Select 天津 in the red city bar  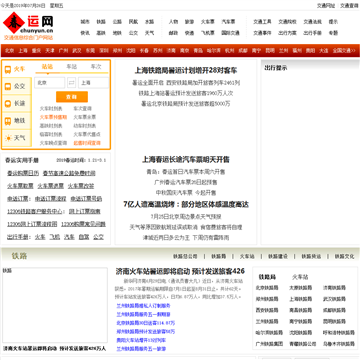pyautogui.click(x=50, y=51)
